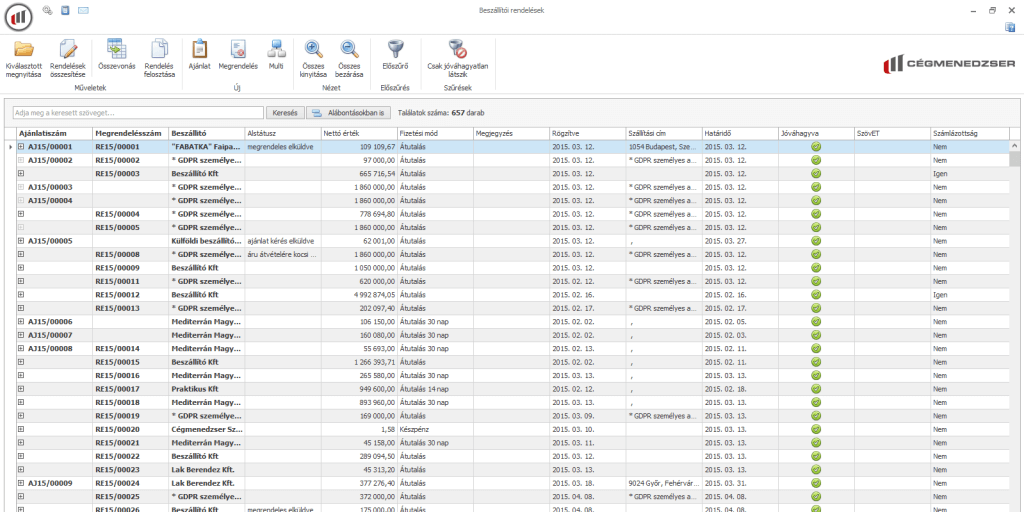Toggle the Alábontásokban is search option
The height and width of the screenshot is (512, 1024).
pyautogui.click(x=350, y=113)
